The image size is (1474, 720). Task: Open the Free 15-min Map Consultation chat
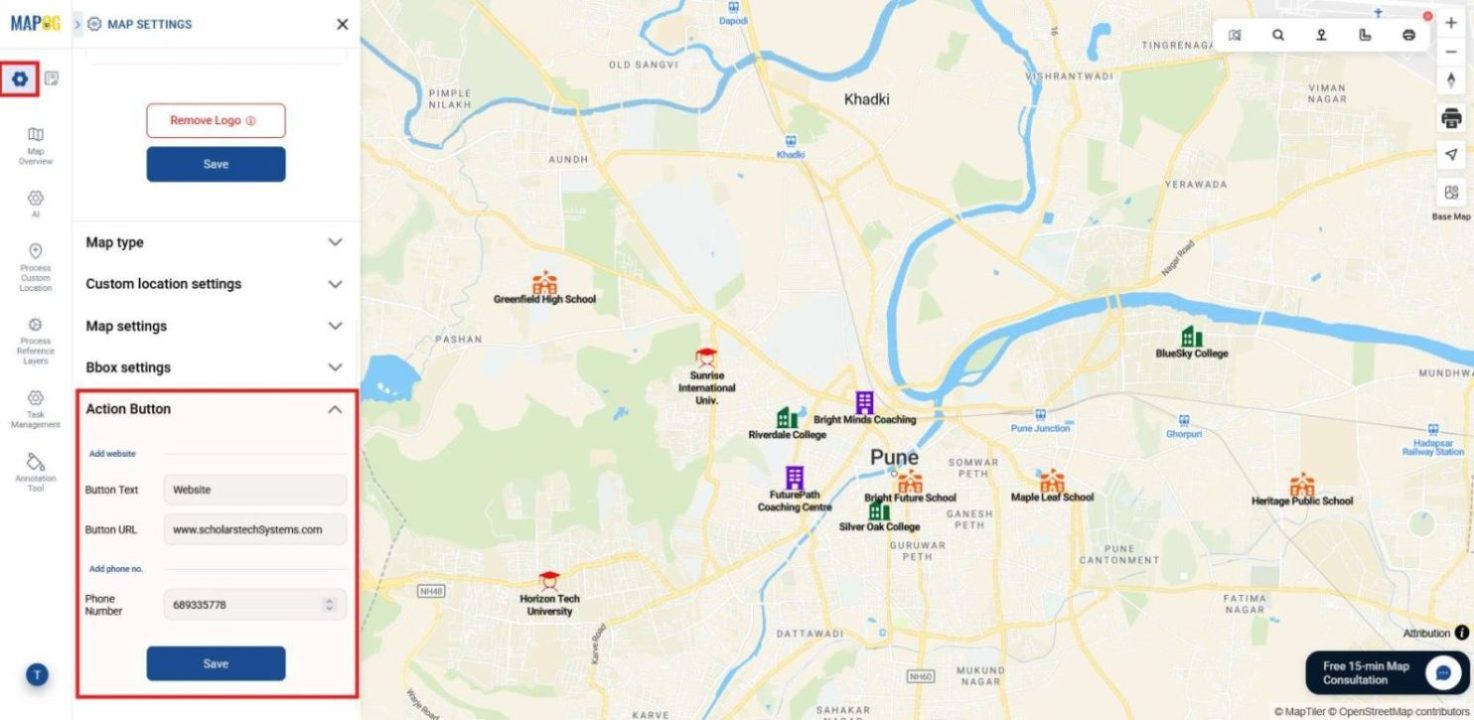(x=1388, y=673)
